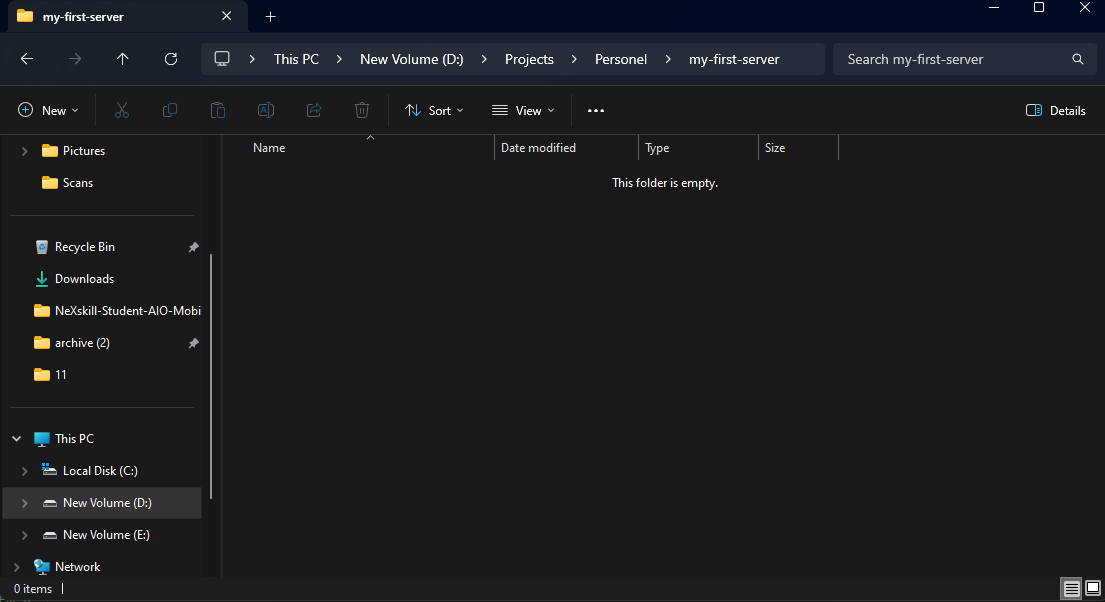Image resolution: width=1105 pixels, height=602 pixels.
Task: Click the Paste icon in the toolbar
Action: tap(217, 110)
